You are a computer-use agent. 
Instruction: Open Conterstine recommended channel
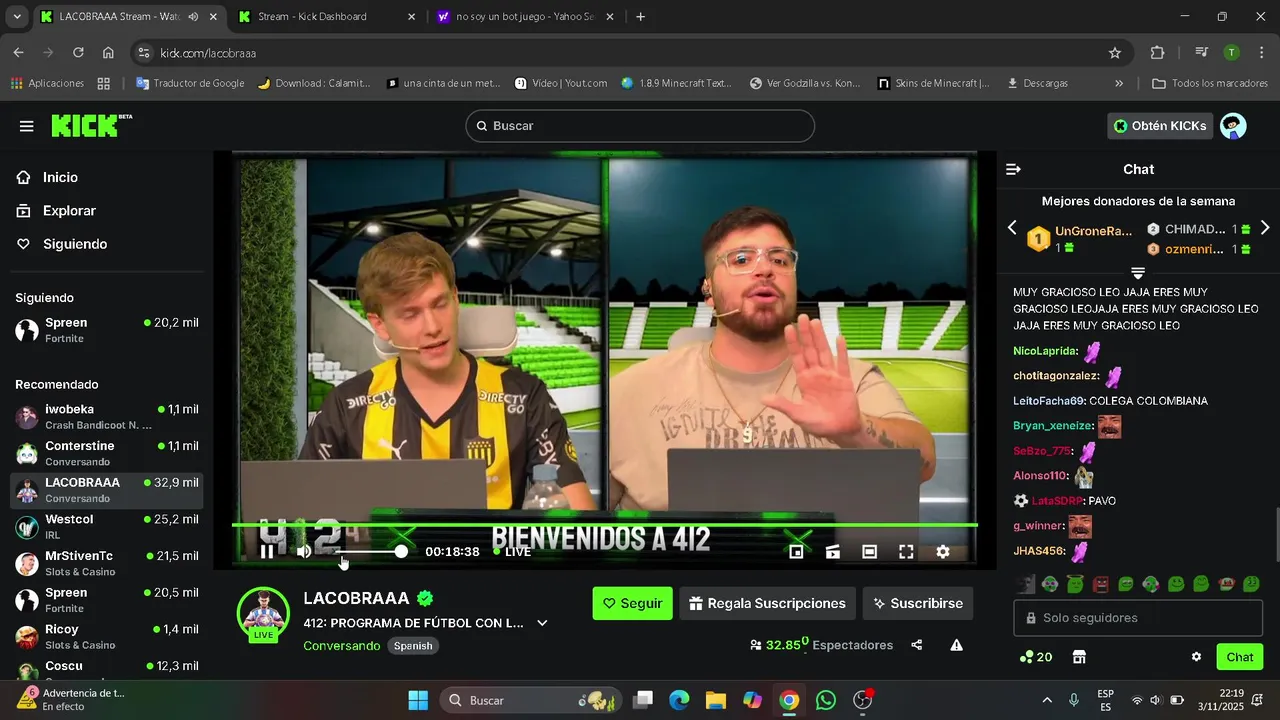107,453
